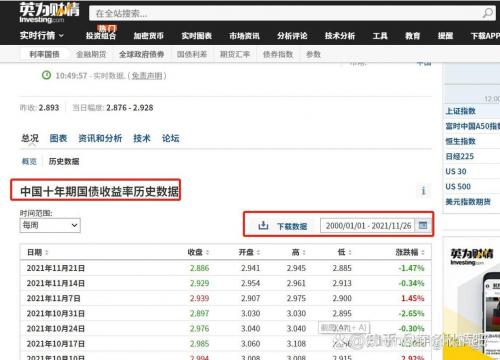Select the 2021年11月14日 date cell
This screenshot has height=360, width=500.
tap(56, 283)
